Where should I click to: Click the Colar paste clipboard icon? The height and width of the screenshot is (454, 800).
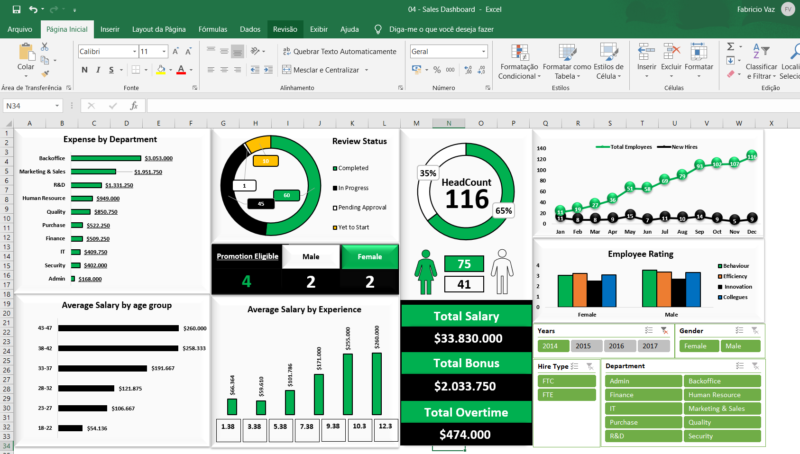coord(26,53)
